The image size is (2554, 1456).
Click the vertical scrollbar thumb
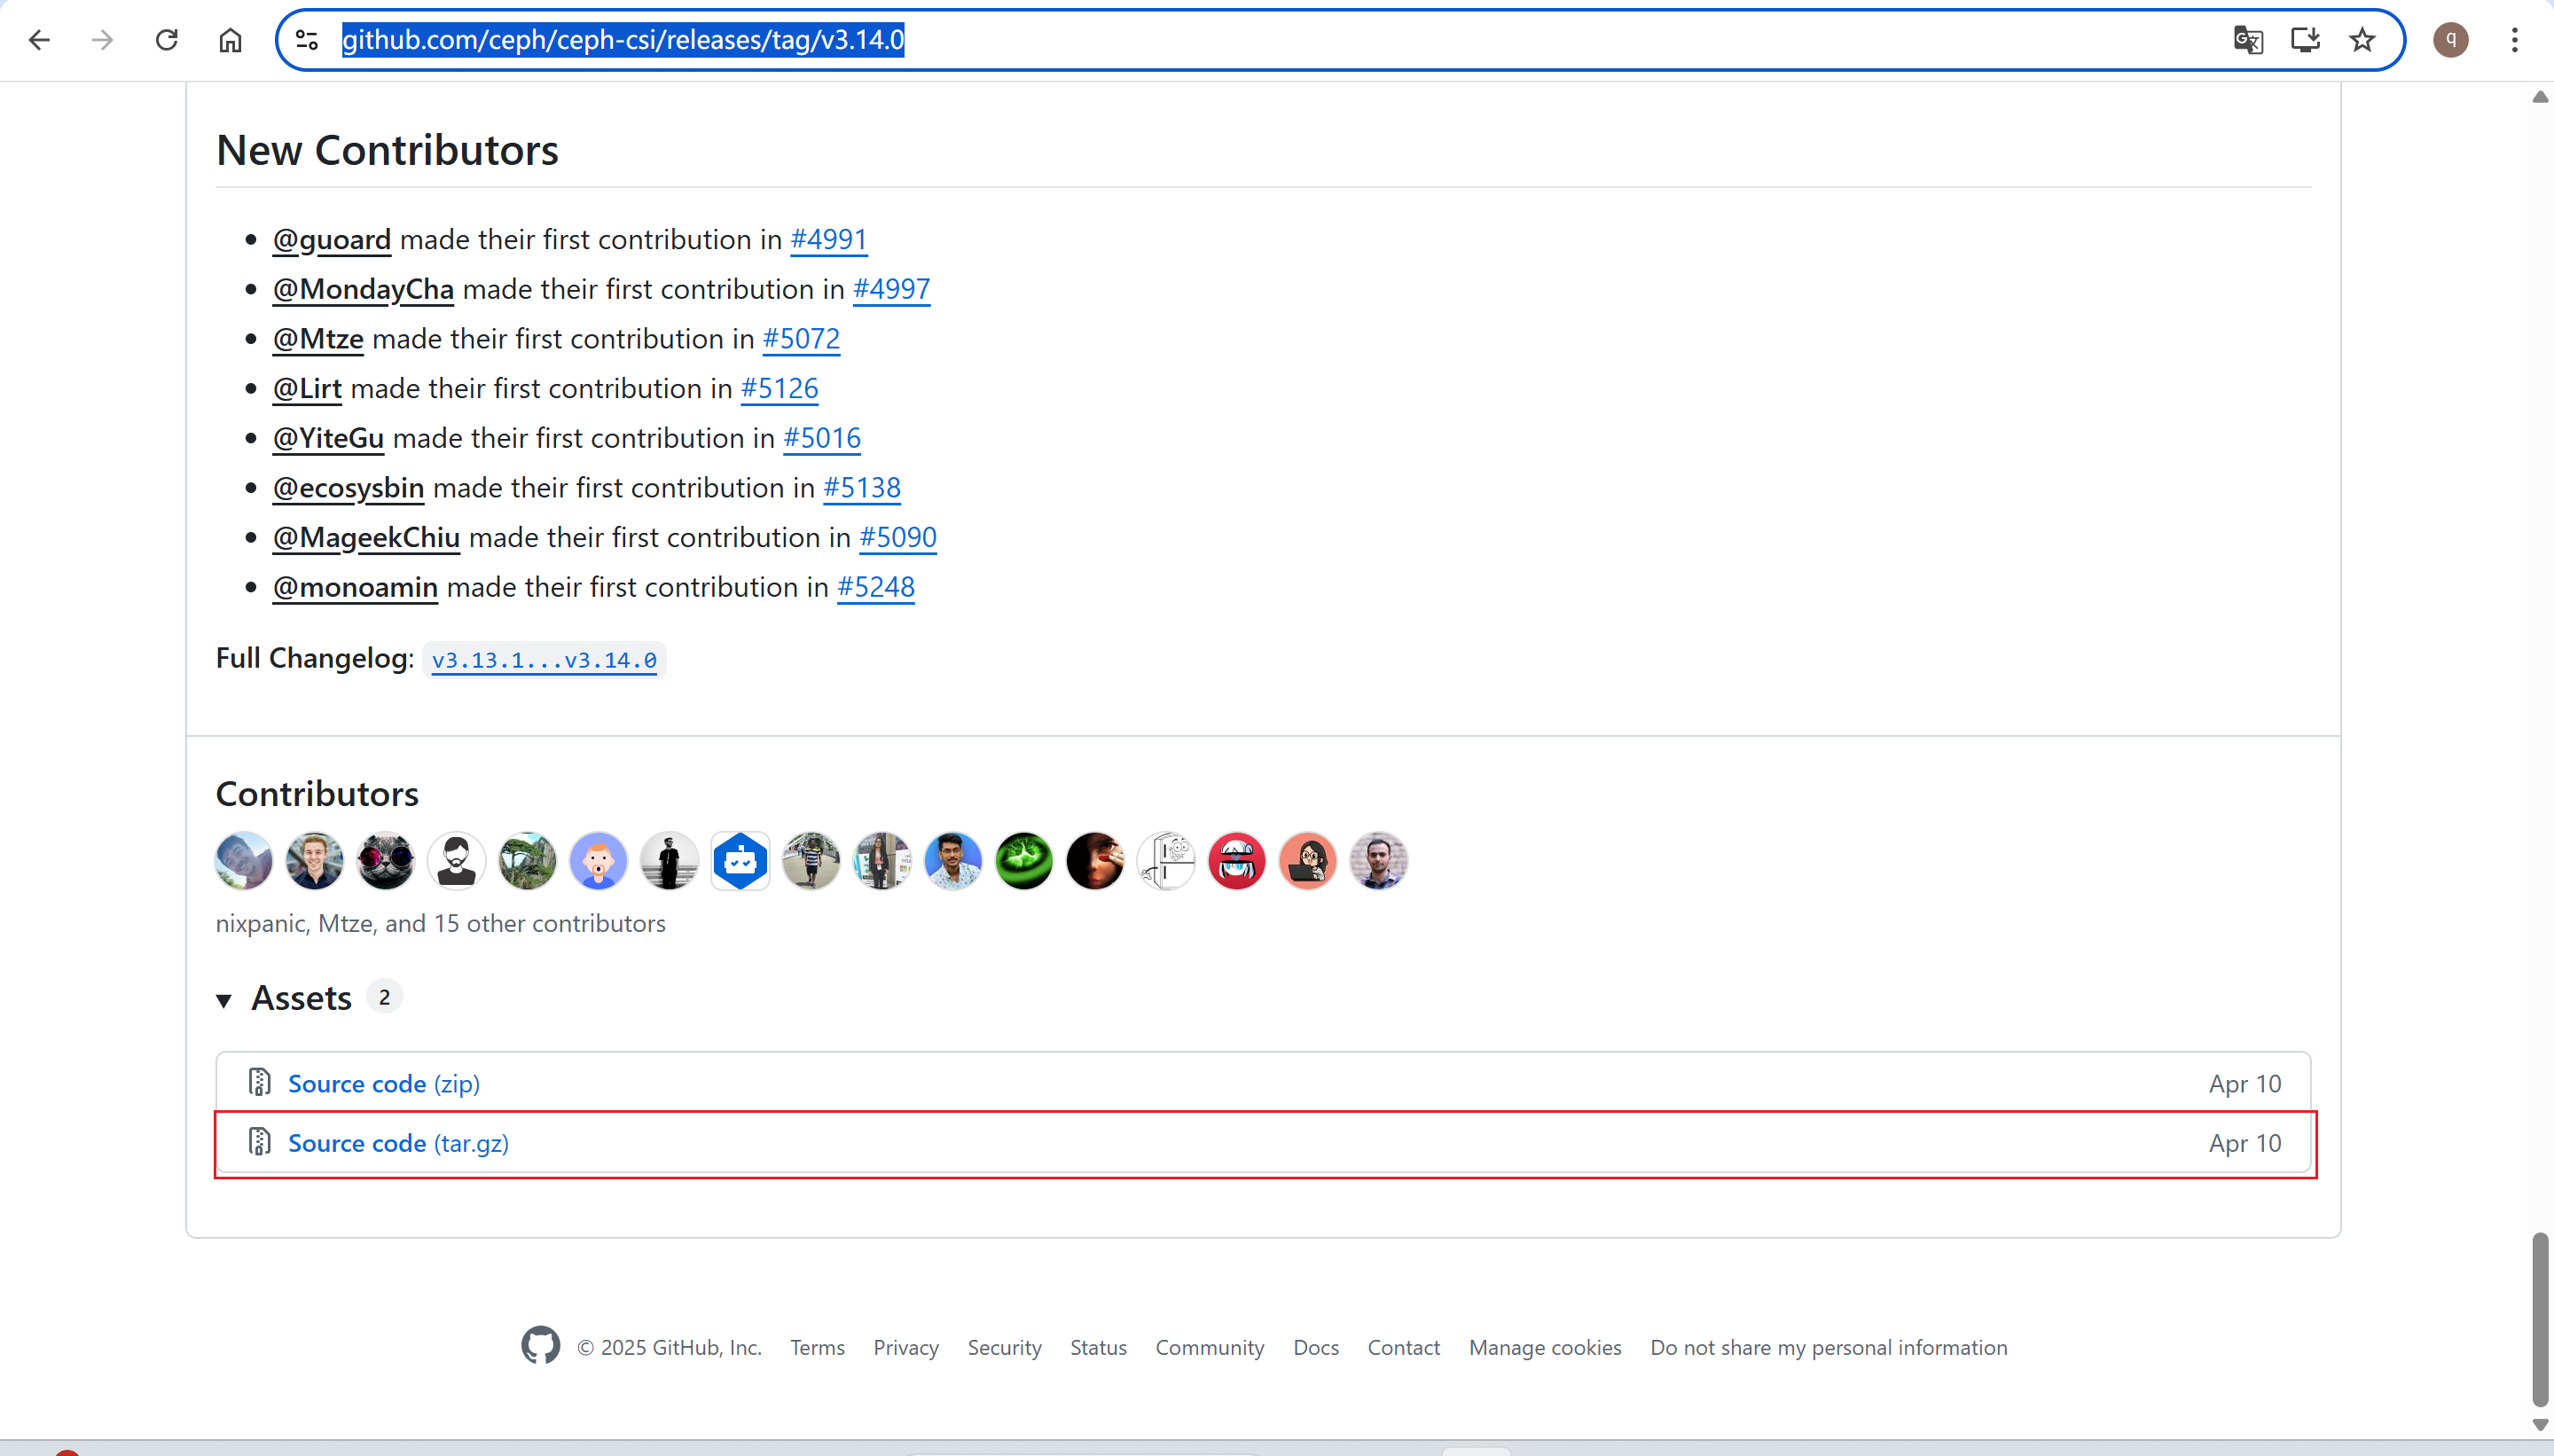[x=2540, y=1320]
